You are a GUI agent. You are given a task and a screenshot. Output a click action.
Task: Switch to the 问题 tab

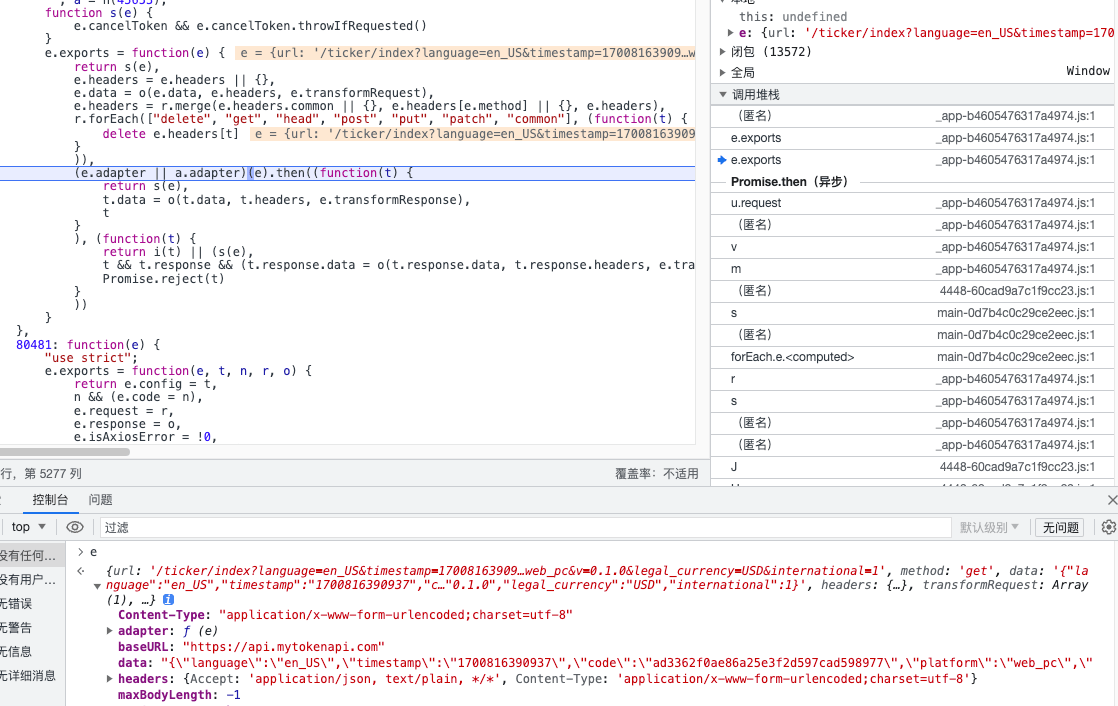click(x=100, y=500)
